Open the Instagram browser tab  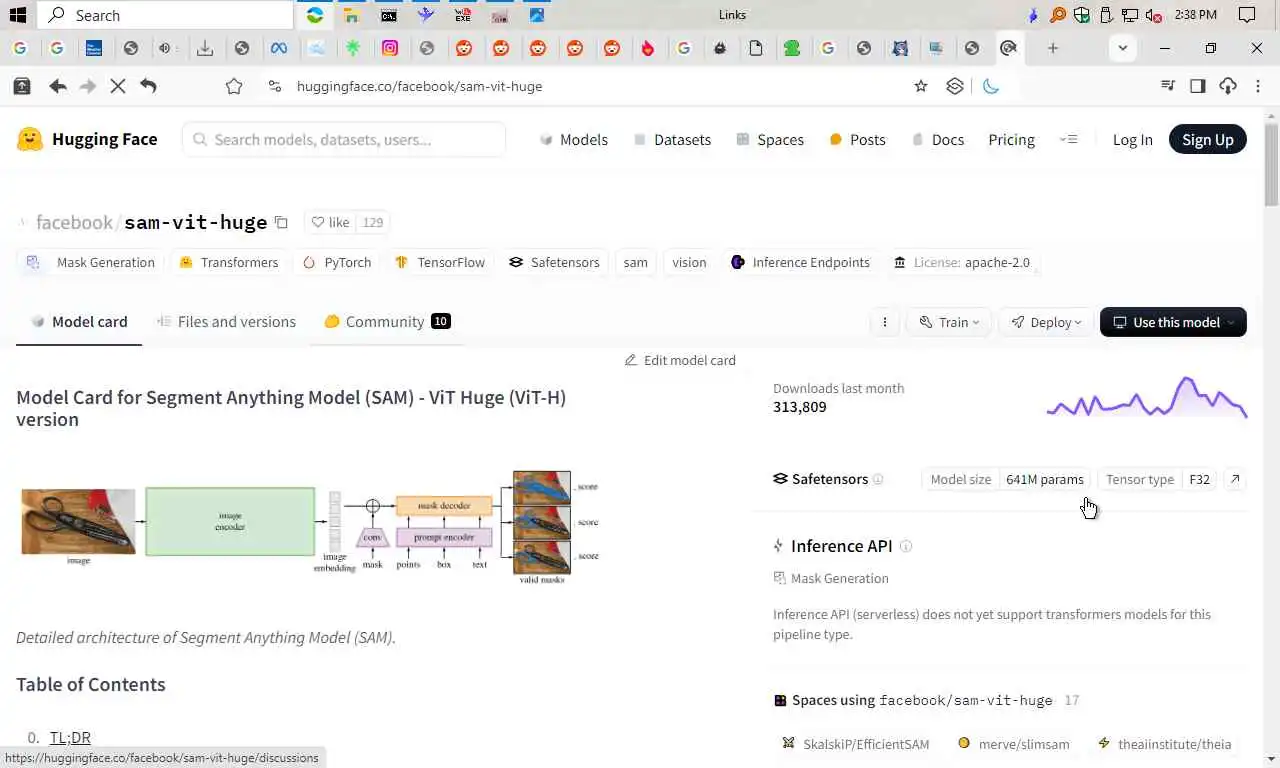[390, 48]
